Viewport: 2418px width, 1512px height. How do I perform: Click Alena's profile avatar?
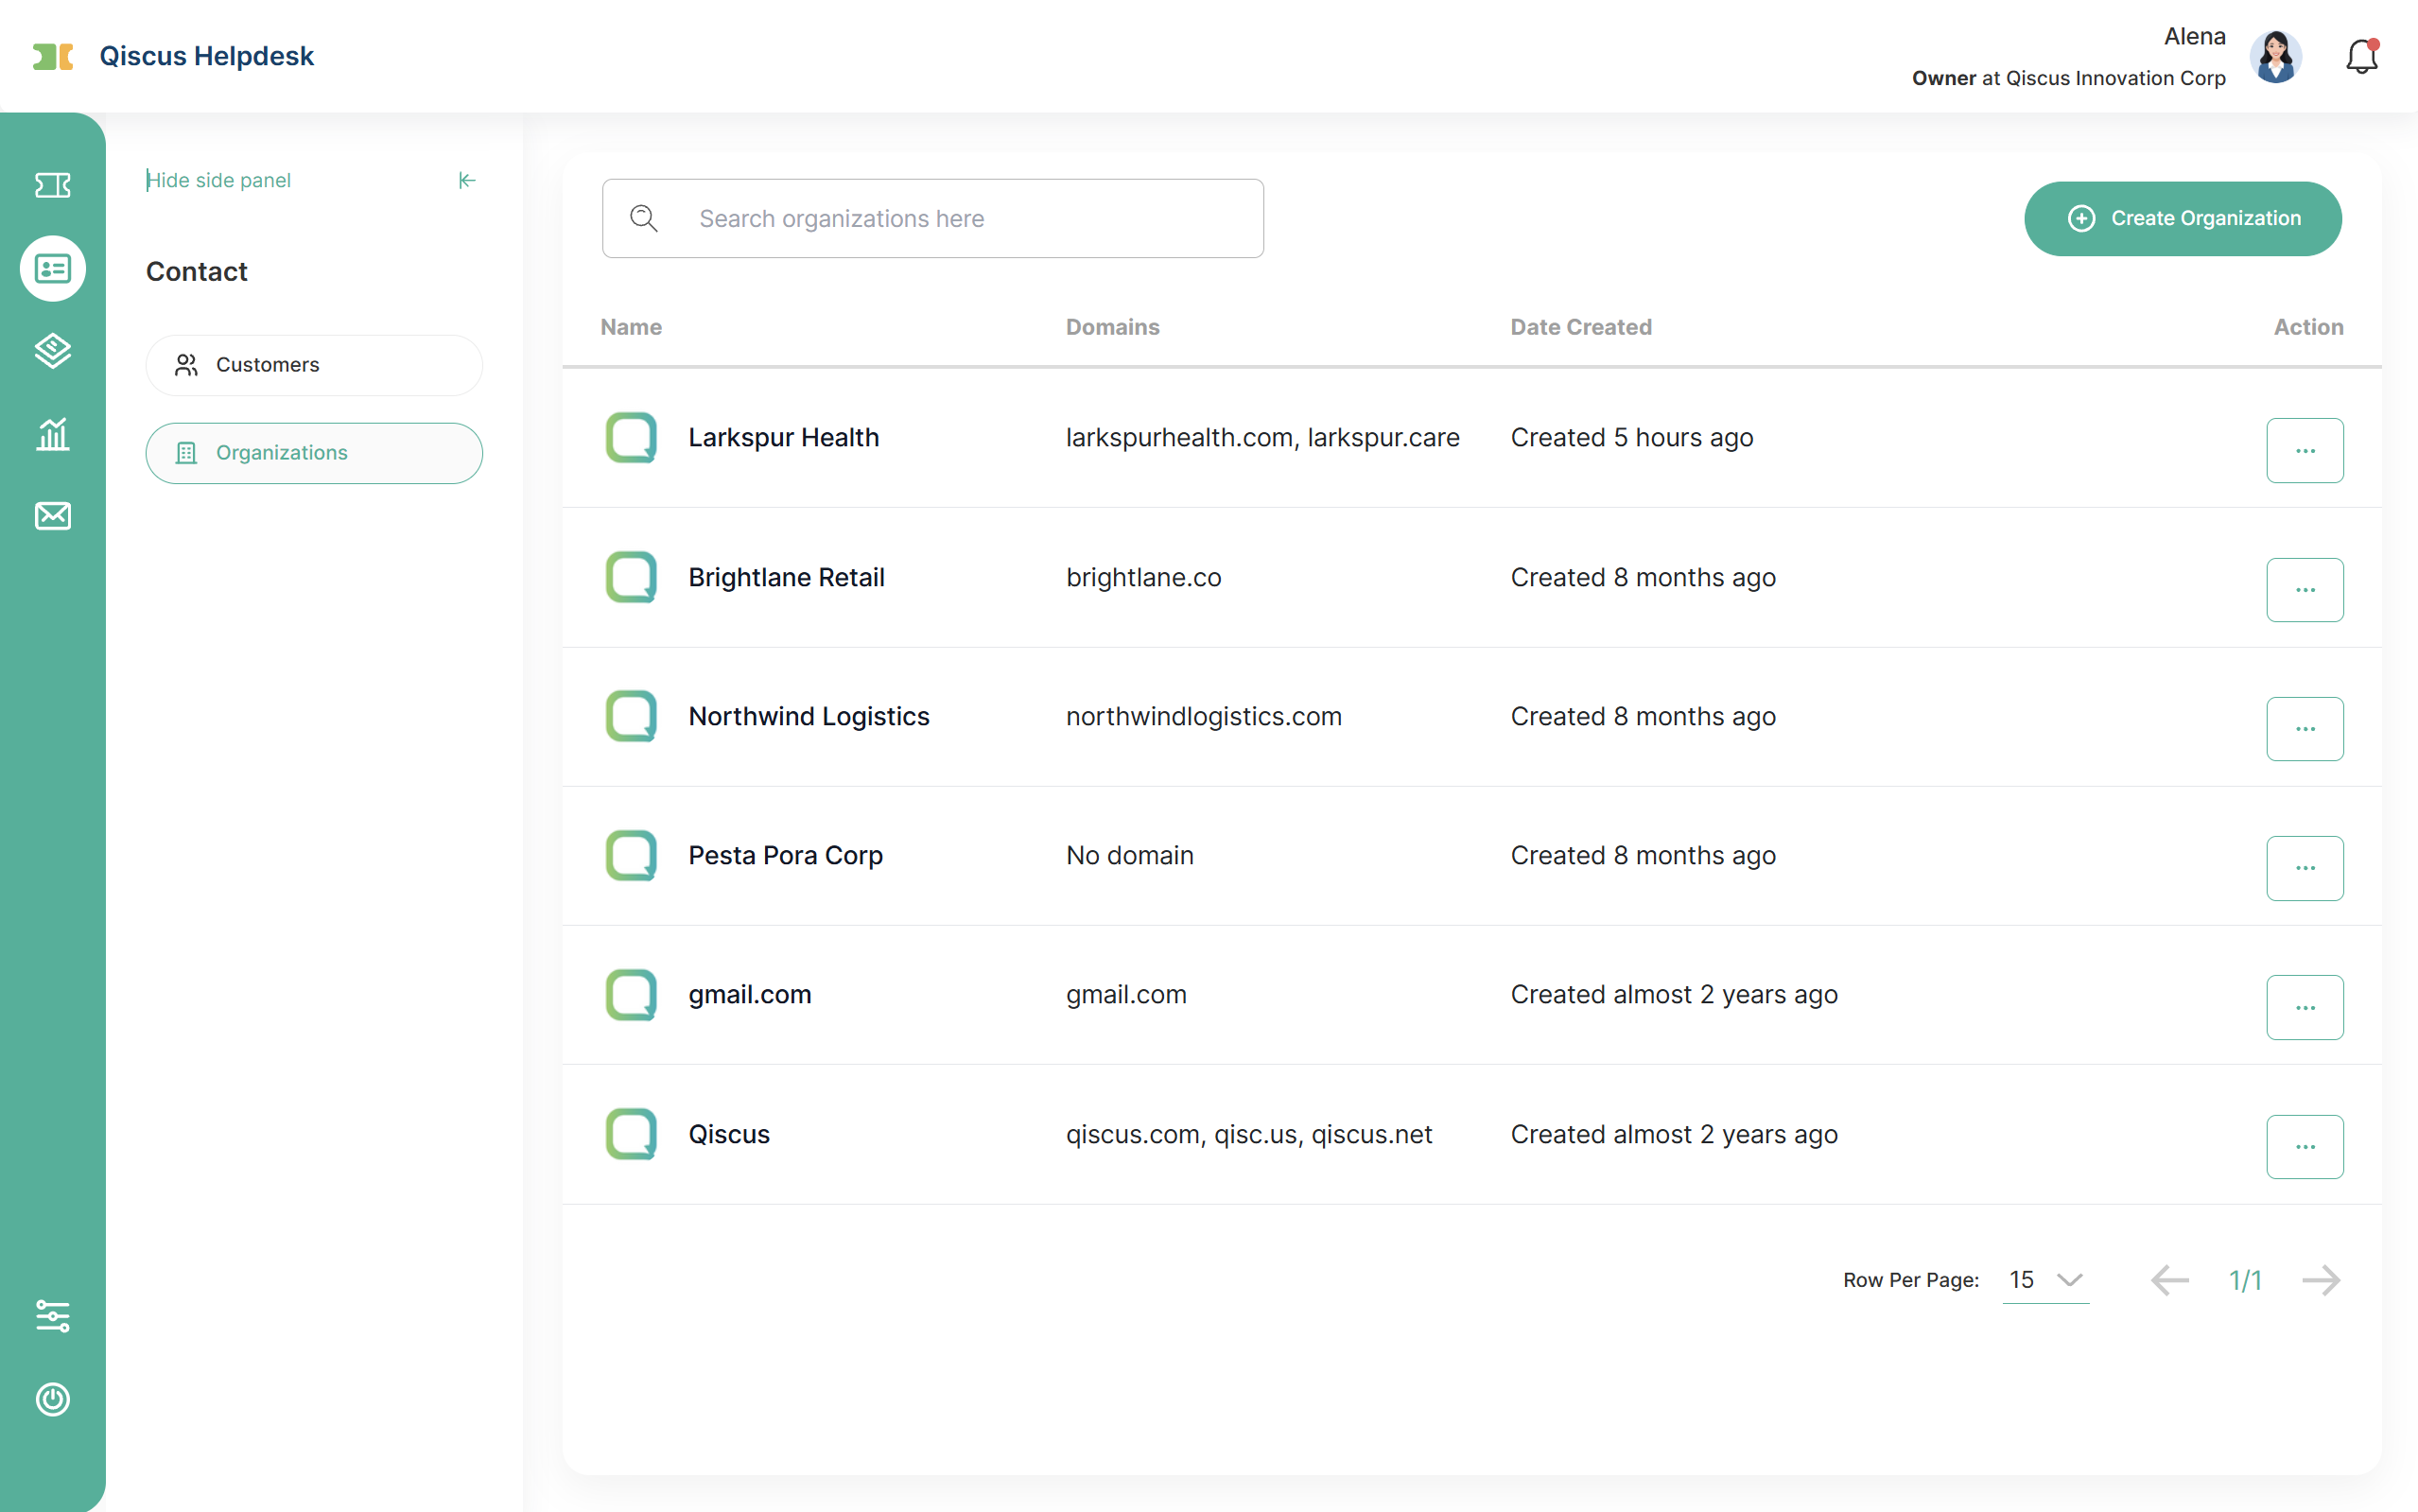point(2276,56)
